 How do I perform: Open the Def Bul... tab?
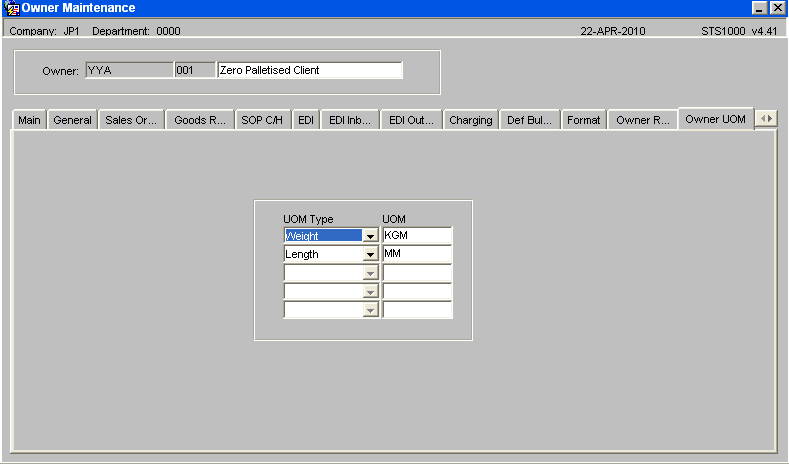[529, 120]
